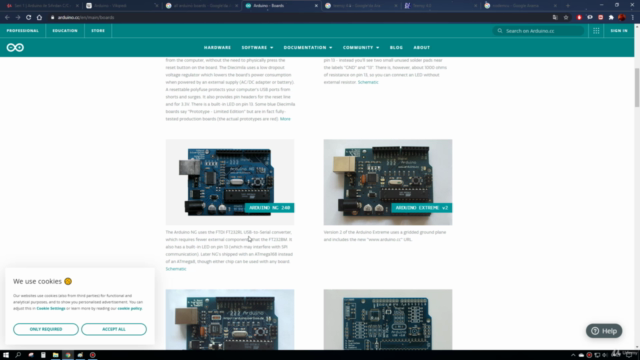Click Chrome icon in taskbar
The image size is (640, 360).
pos(68,355)
